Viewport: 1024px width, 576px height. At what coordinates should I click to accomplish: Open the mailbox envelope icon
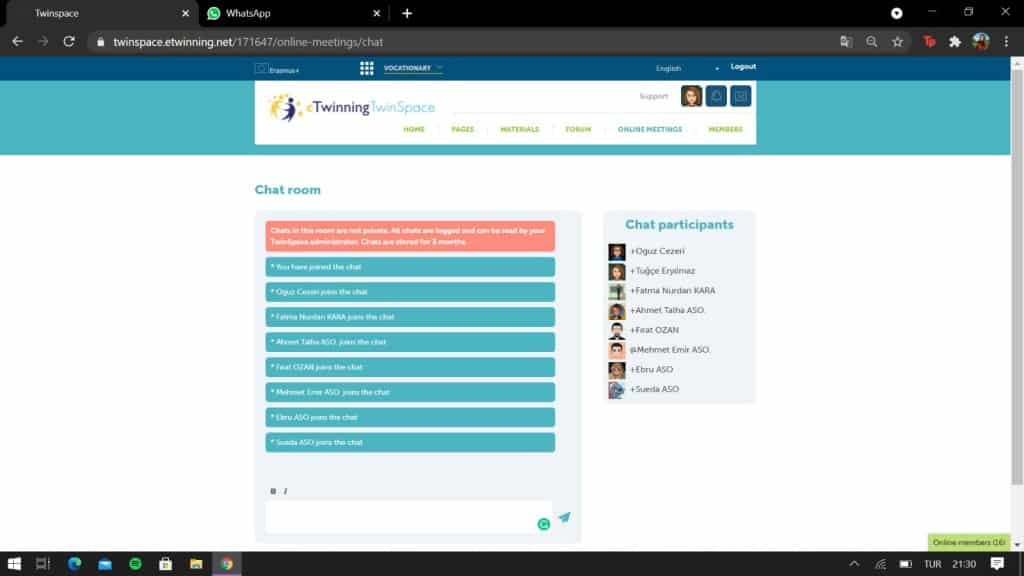(740, 96)
